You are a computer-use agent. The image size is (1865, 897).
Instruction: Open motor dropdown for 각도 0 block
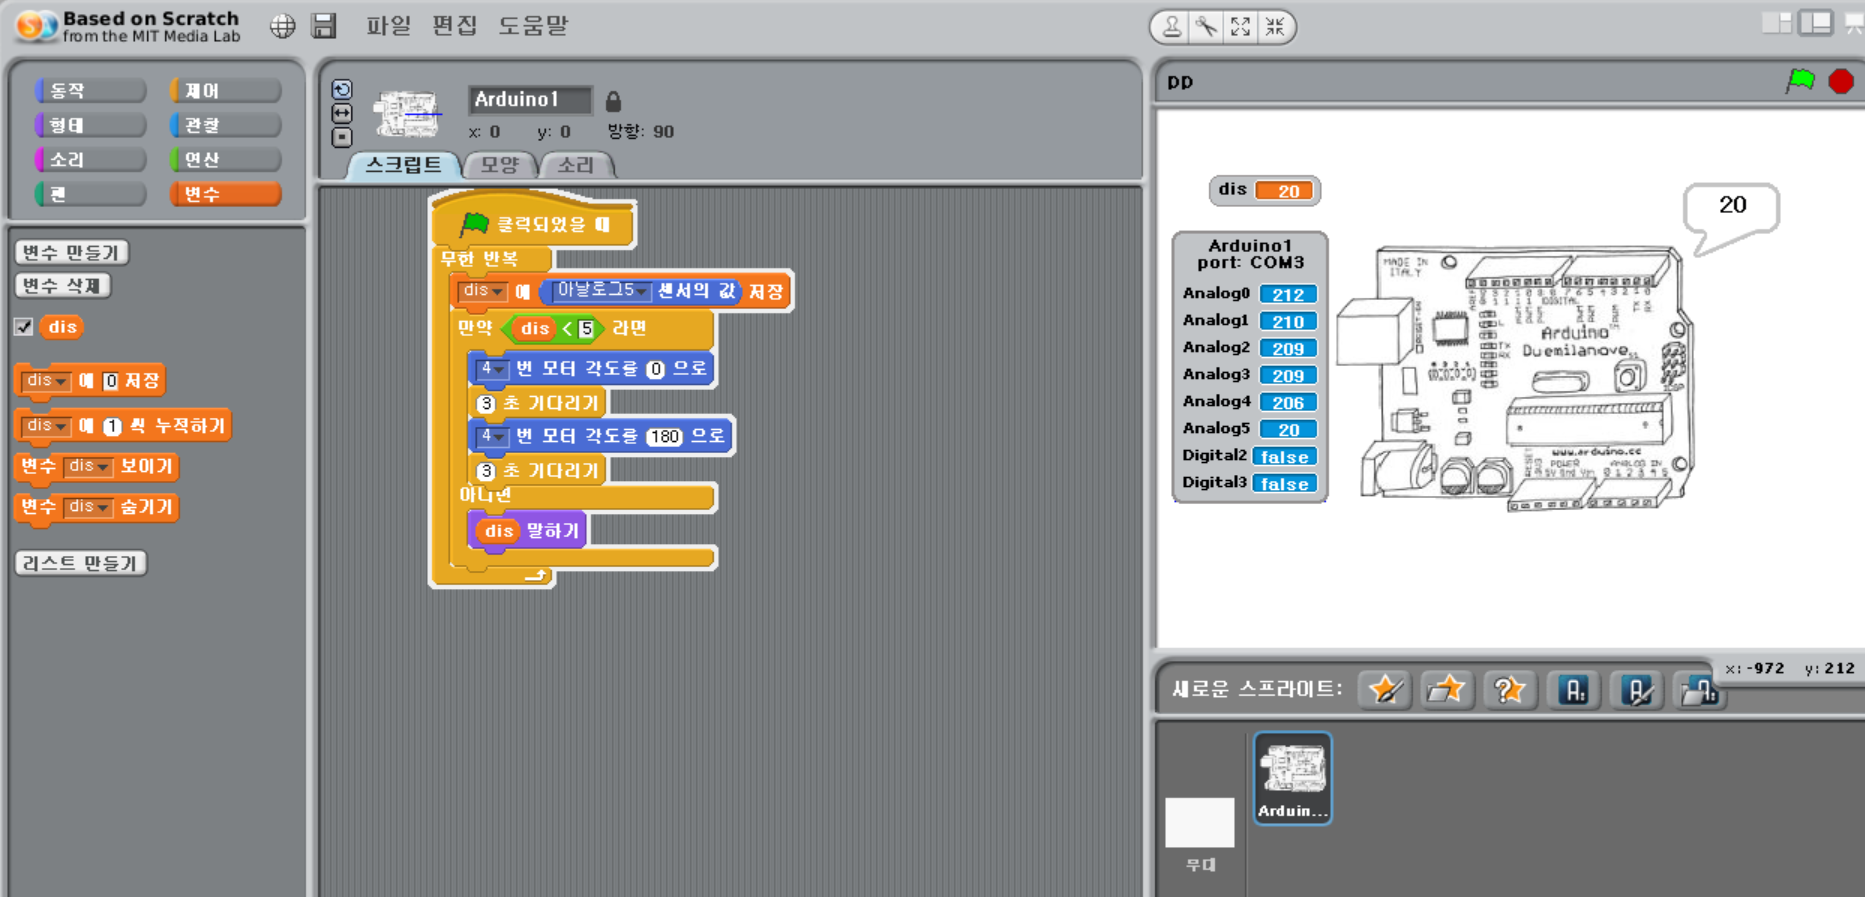(491, 369)
